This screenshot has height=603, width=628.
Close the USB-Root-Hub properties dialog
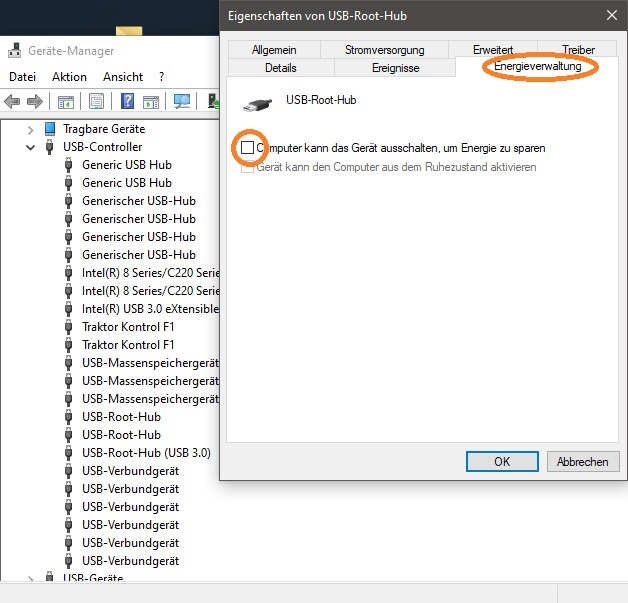pos(612,15)
